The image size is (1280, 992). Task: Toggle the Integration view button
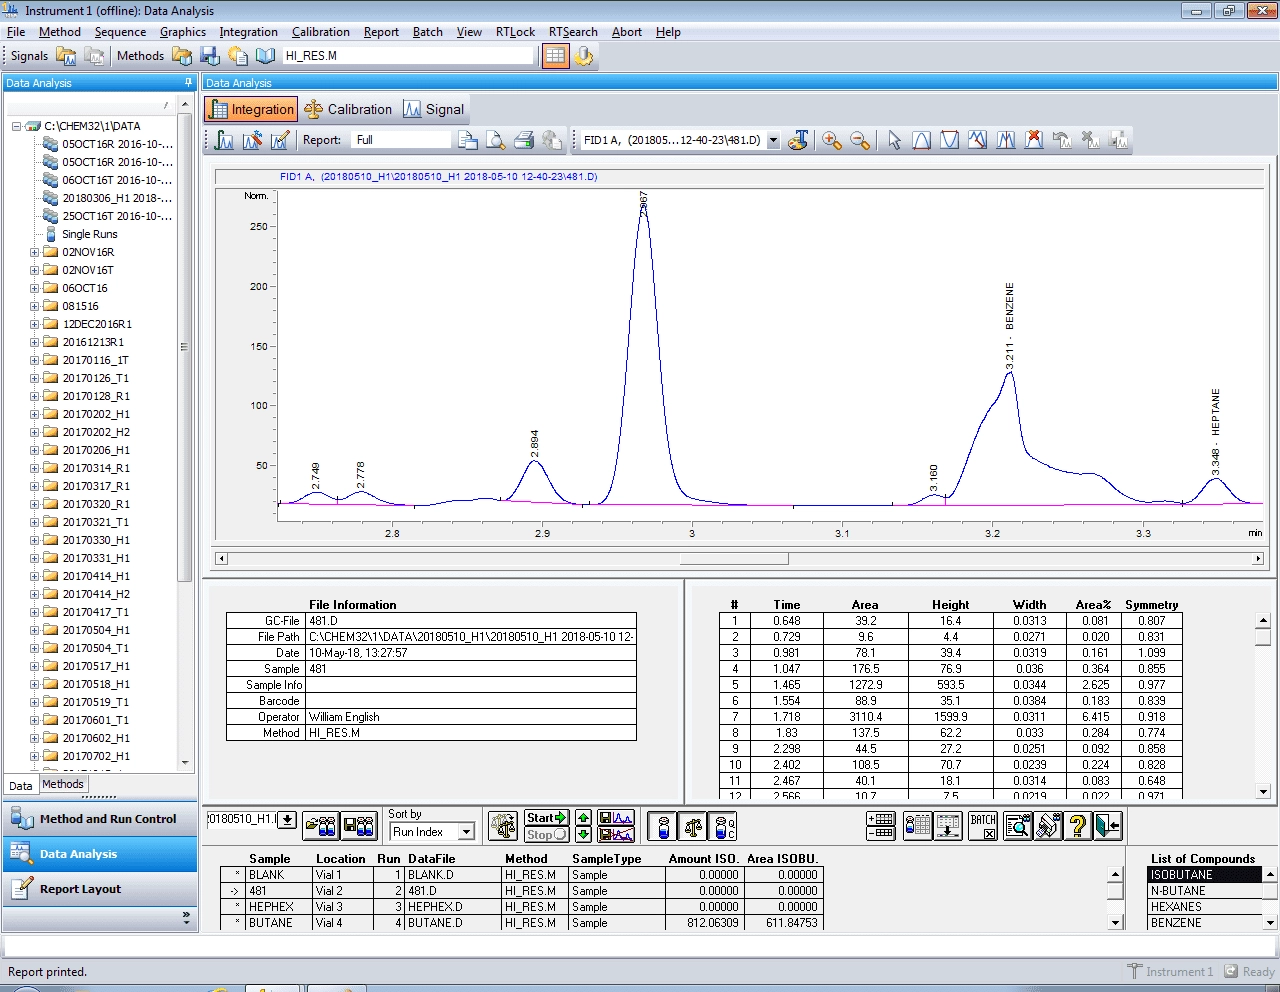pyautogui.click(x=252, y=110)
